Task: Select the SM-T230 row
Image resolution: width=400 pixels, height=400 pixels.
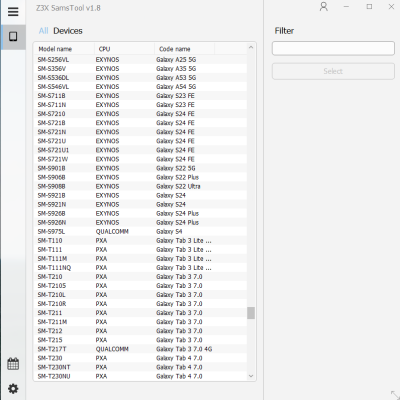Action: [140, 358]
